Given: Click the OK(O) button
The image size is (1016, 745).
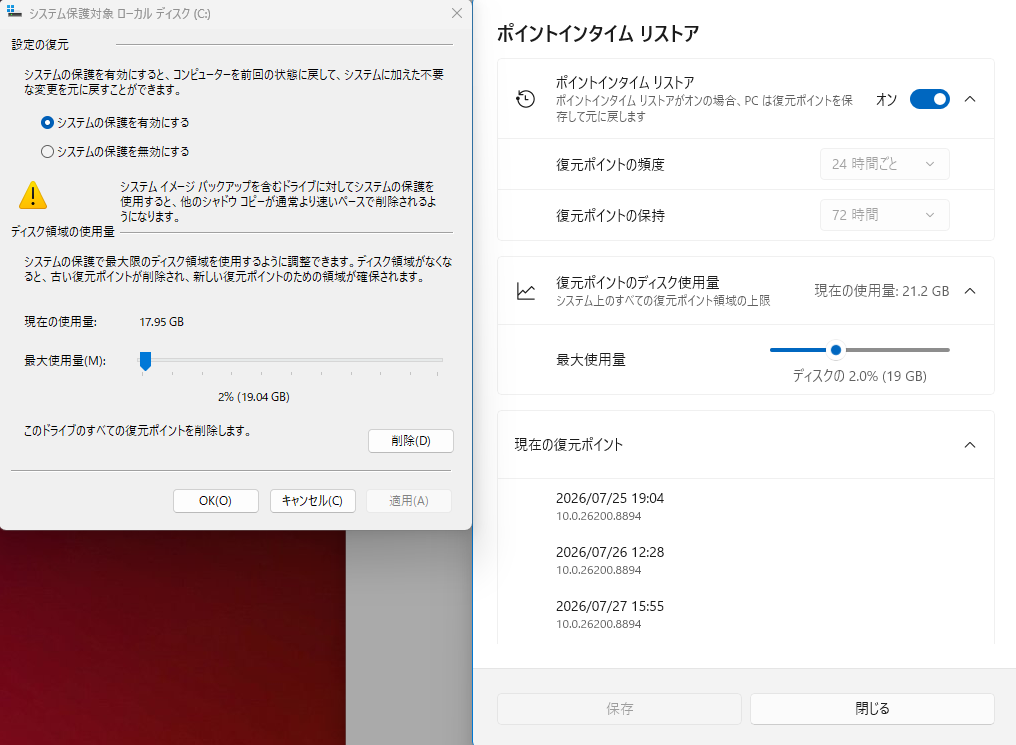Looking at the screenshot, I should [x=216, y=501].
